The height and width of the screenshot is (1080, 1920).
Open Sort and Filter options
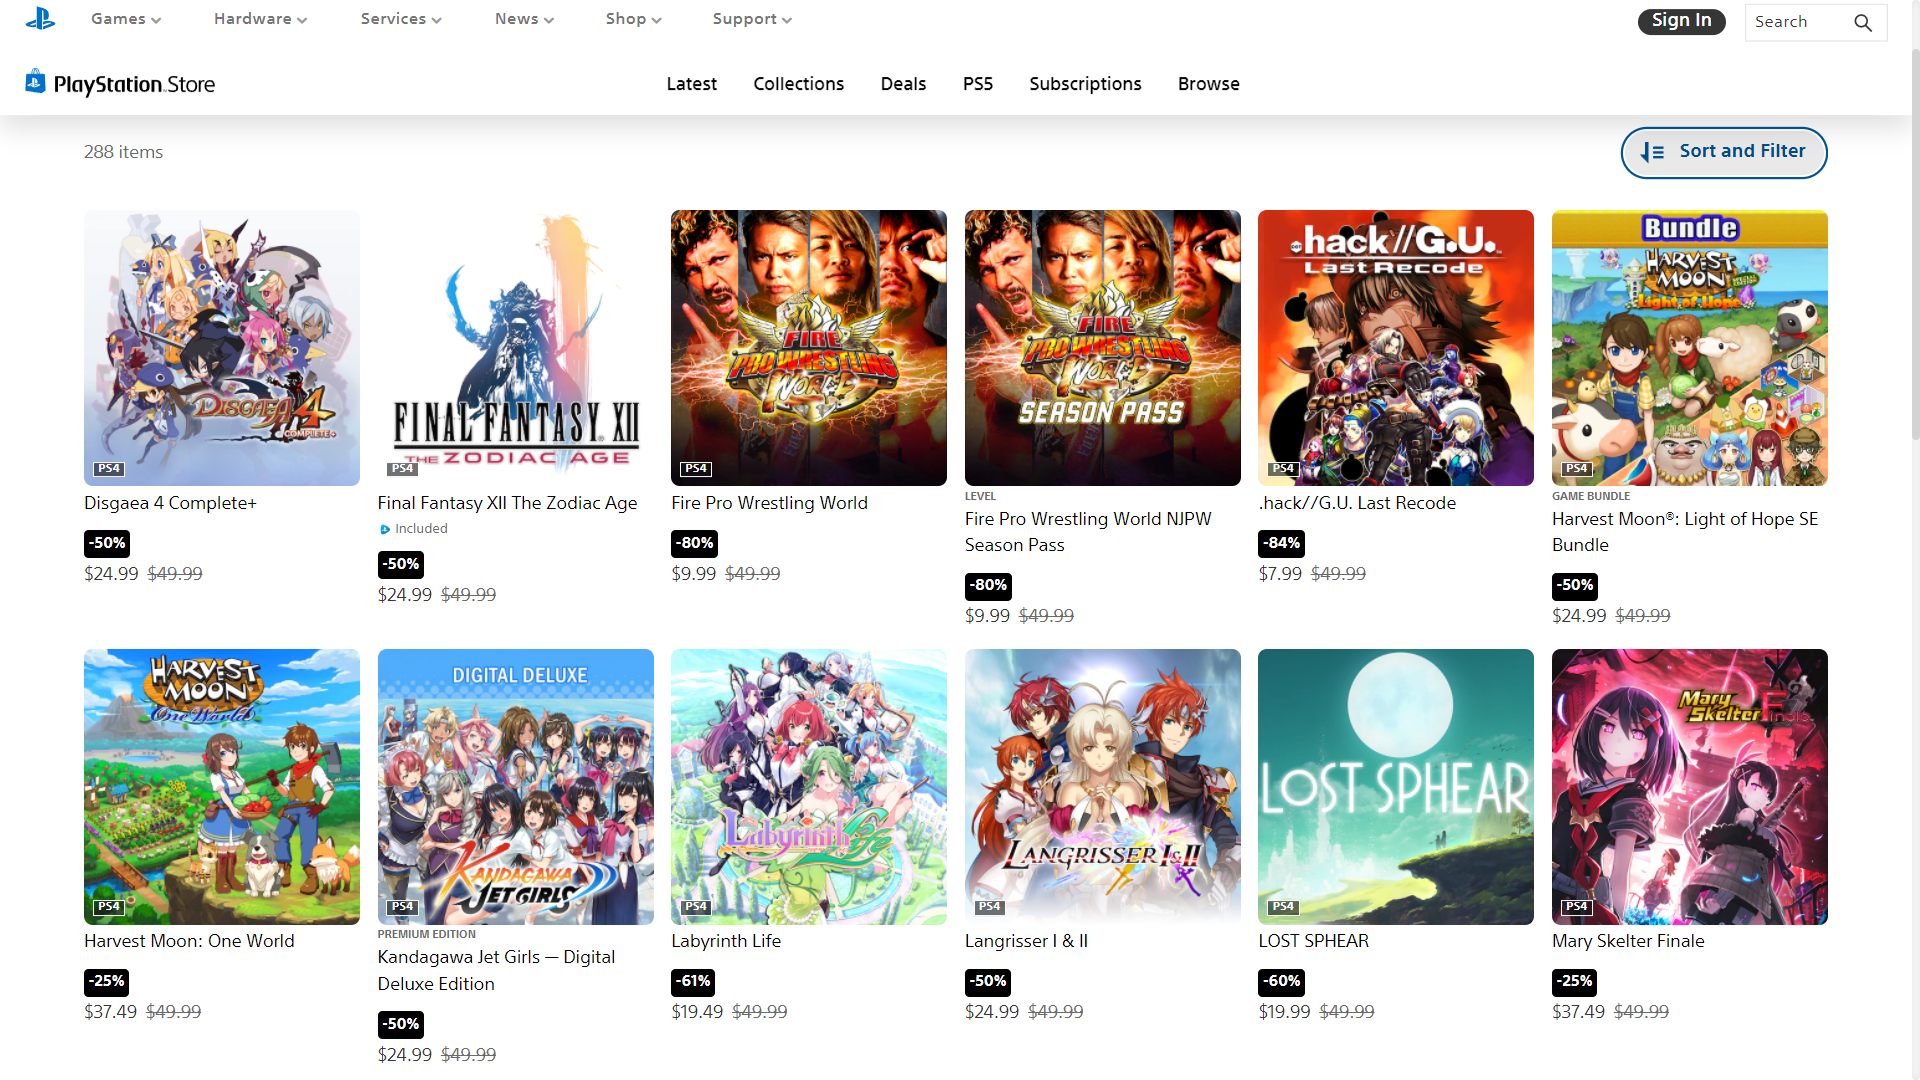[x=1724, y=152]
